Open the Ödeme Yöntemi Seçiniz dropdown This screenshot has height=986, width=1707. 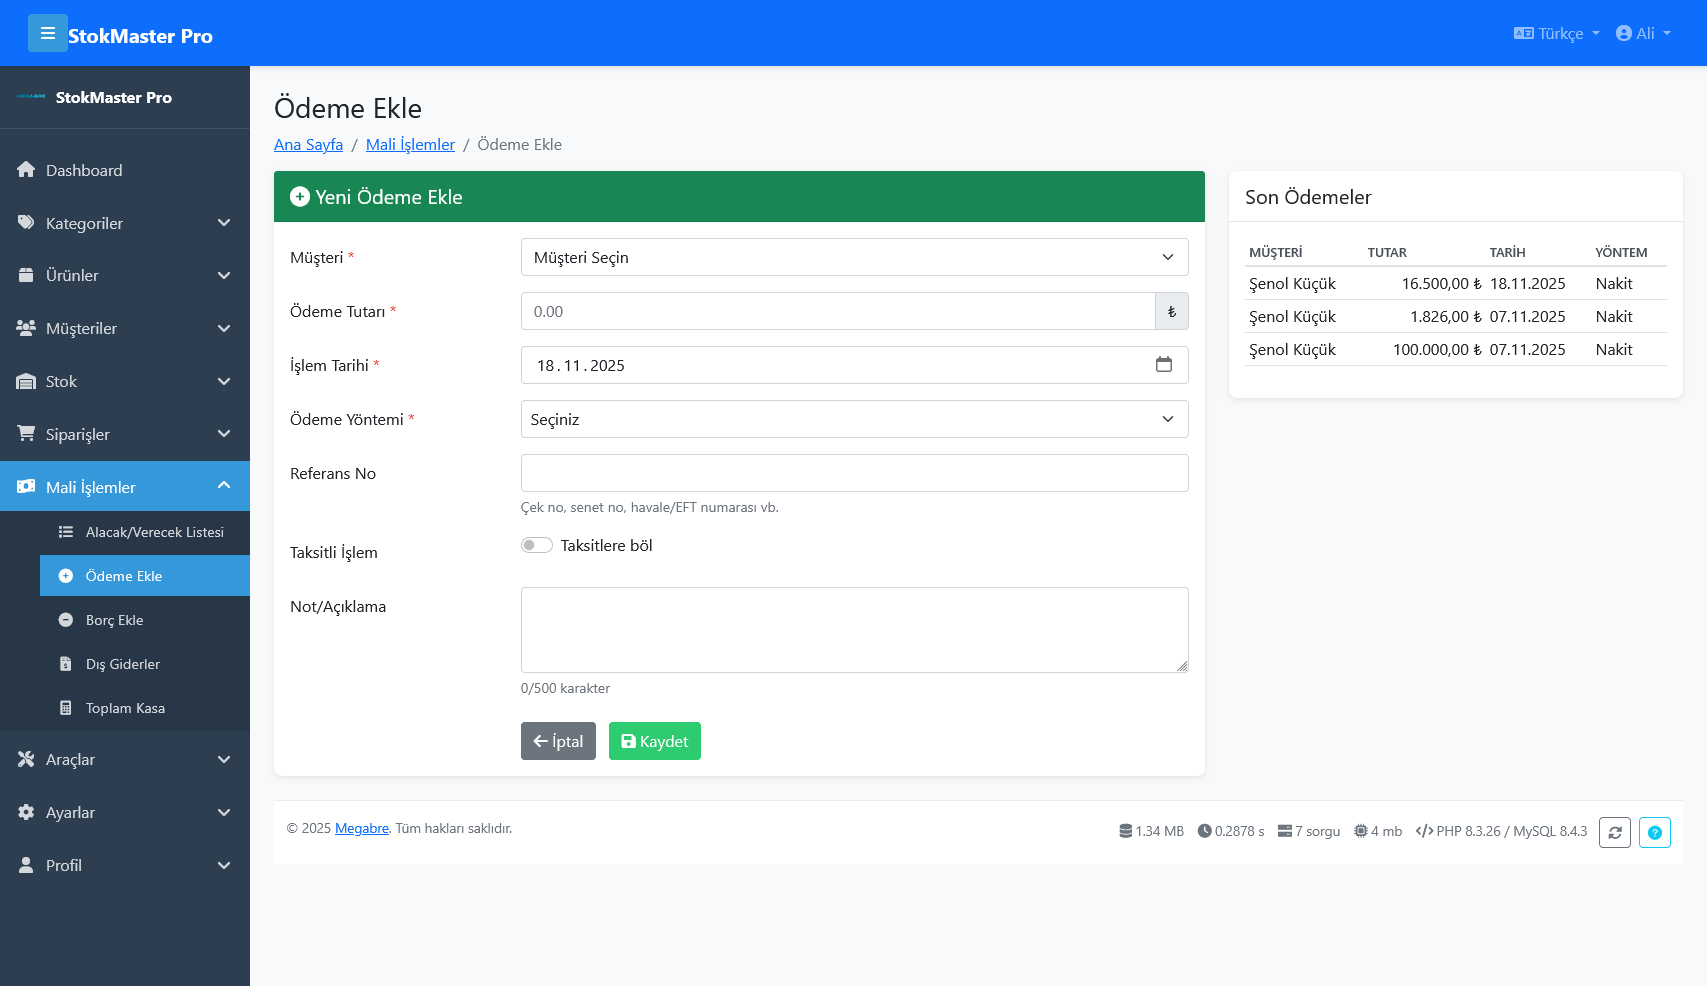coord(854,419)
